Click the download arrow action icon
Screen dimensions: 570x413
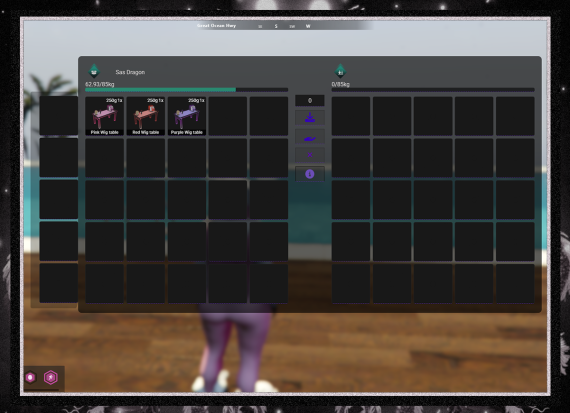(x=310, y=118)
